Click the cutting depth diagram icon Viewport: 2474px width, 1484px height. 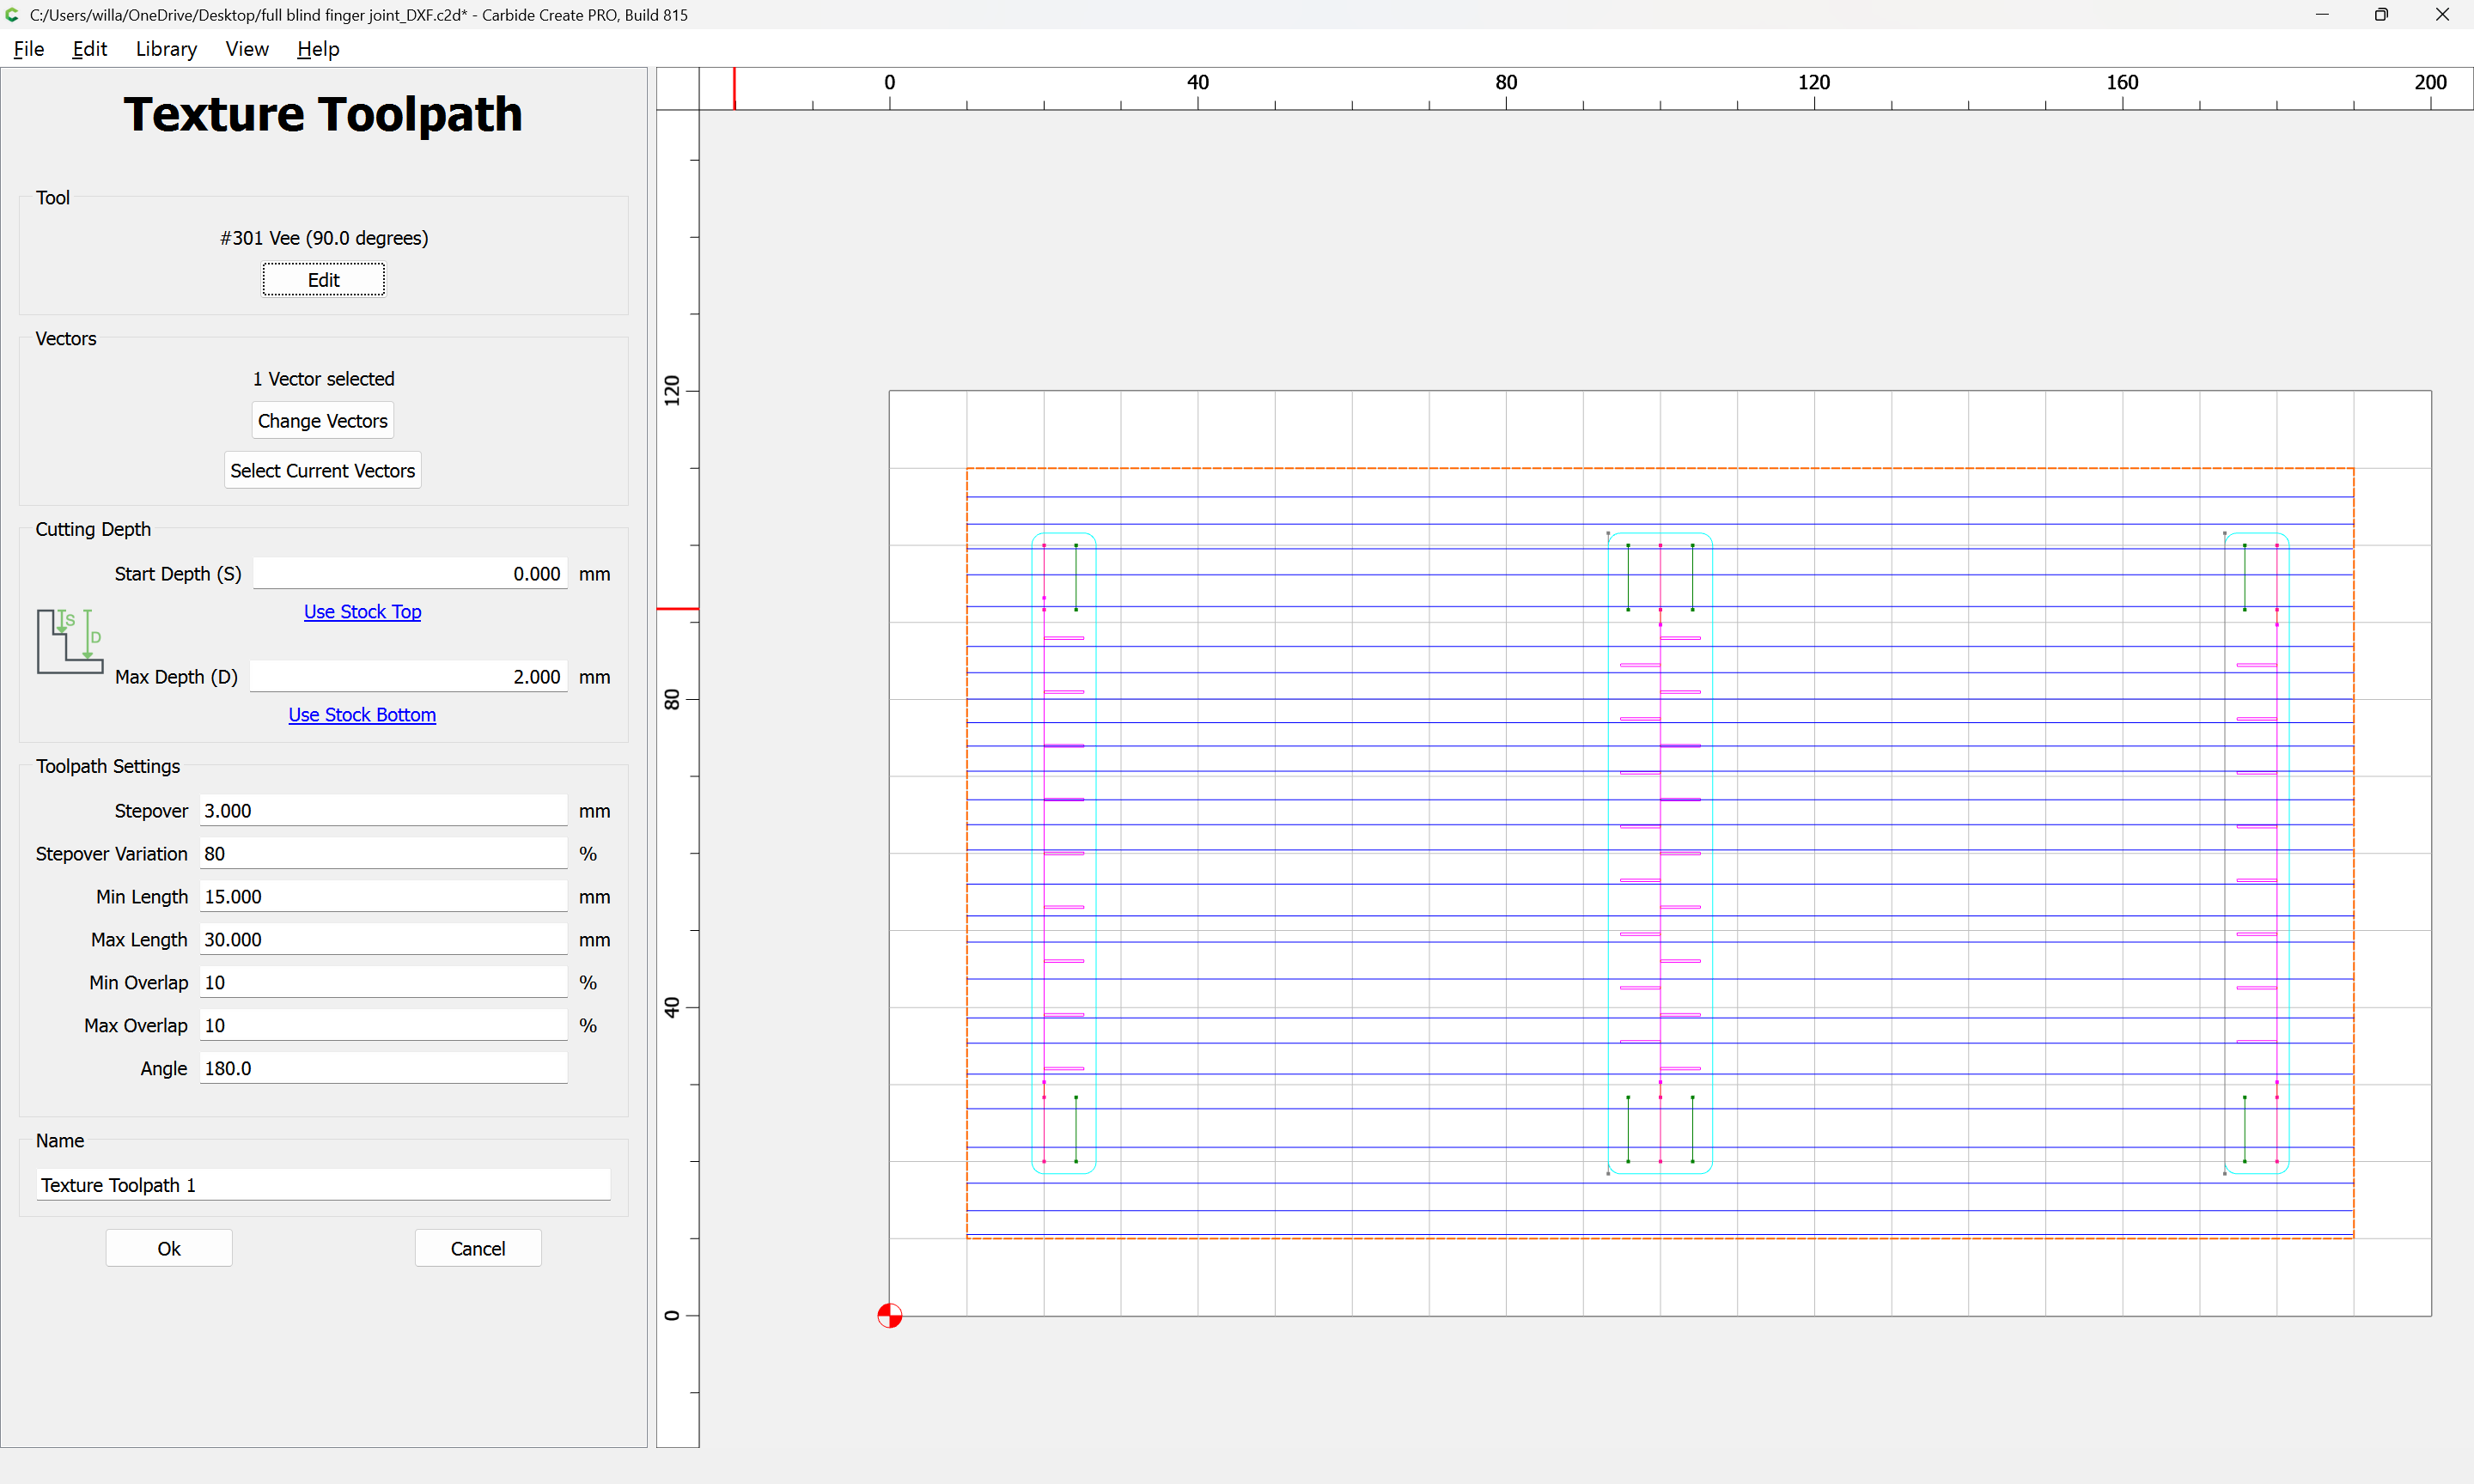pyautogui.click(x=70, y=641)
